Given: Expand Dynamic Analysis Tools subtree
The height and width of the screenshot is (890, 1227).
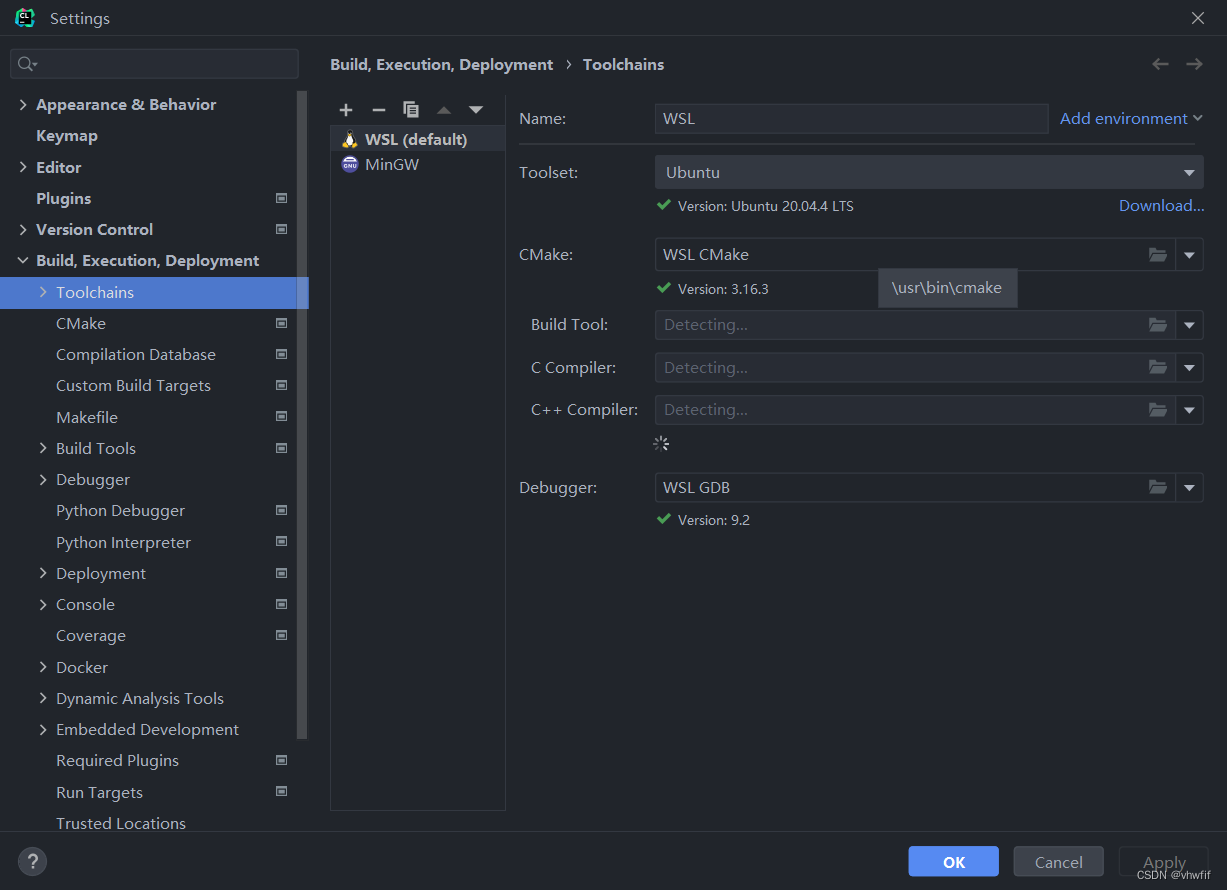Looking at the screenshot, I should [43, 698].
